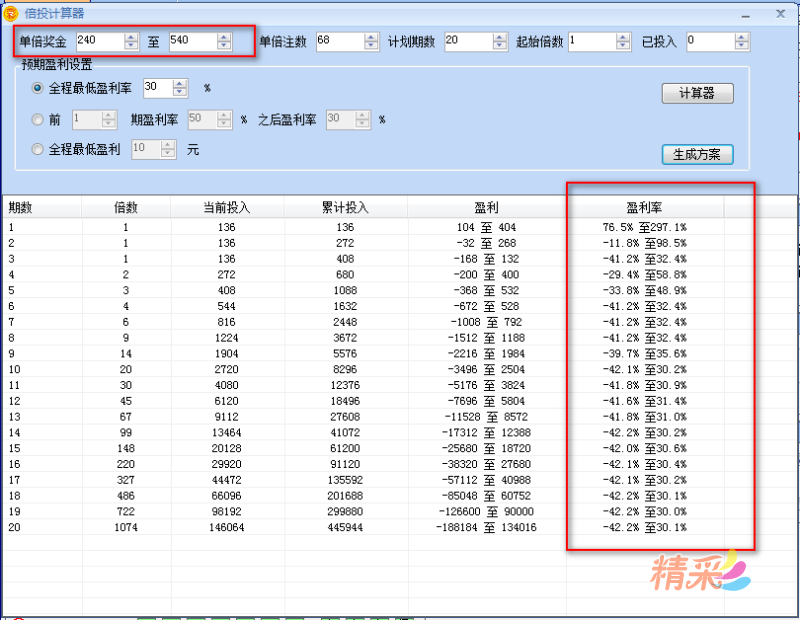
Task: Click the spinner arrows of the 540 field
Action: click(x=224, y=41)
